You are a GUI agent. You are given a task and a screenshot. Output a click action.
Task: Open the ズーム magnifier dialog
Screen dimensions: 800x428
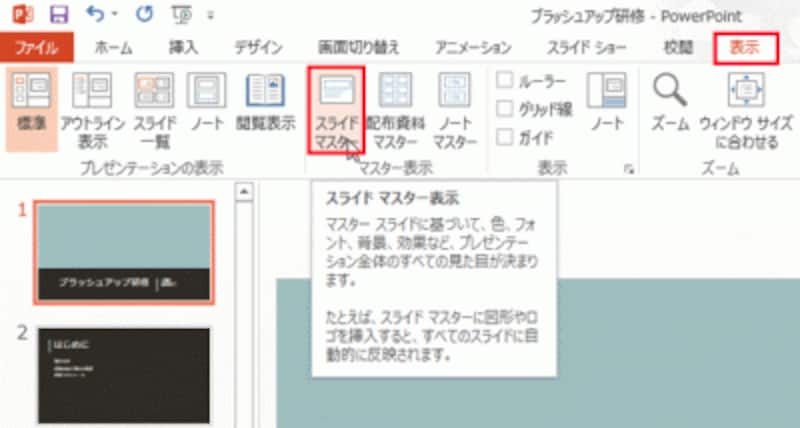(x=670, y=101)
